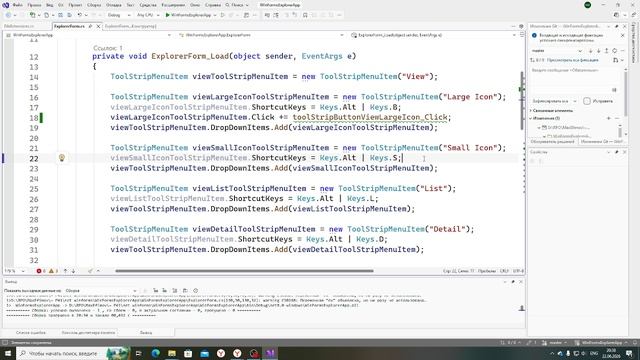Collapse the Изменения section

[x=531, y=118]
